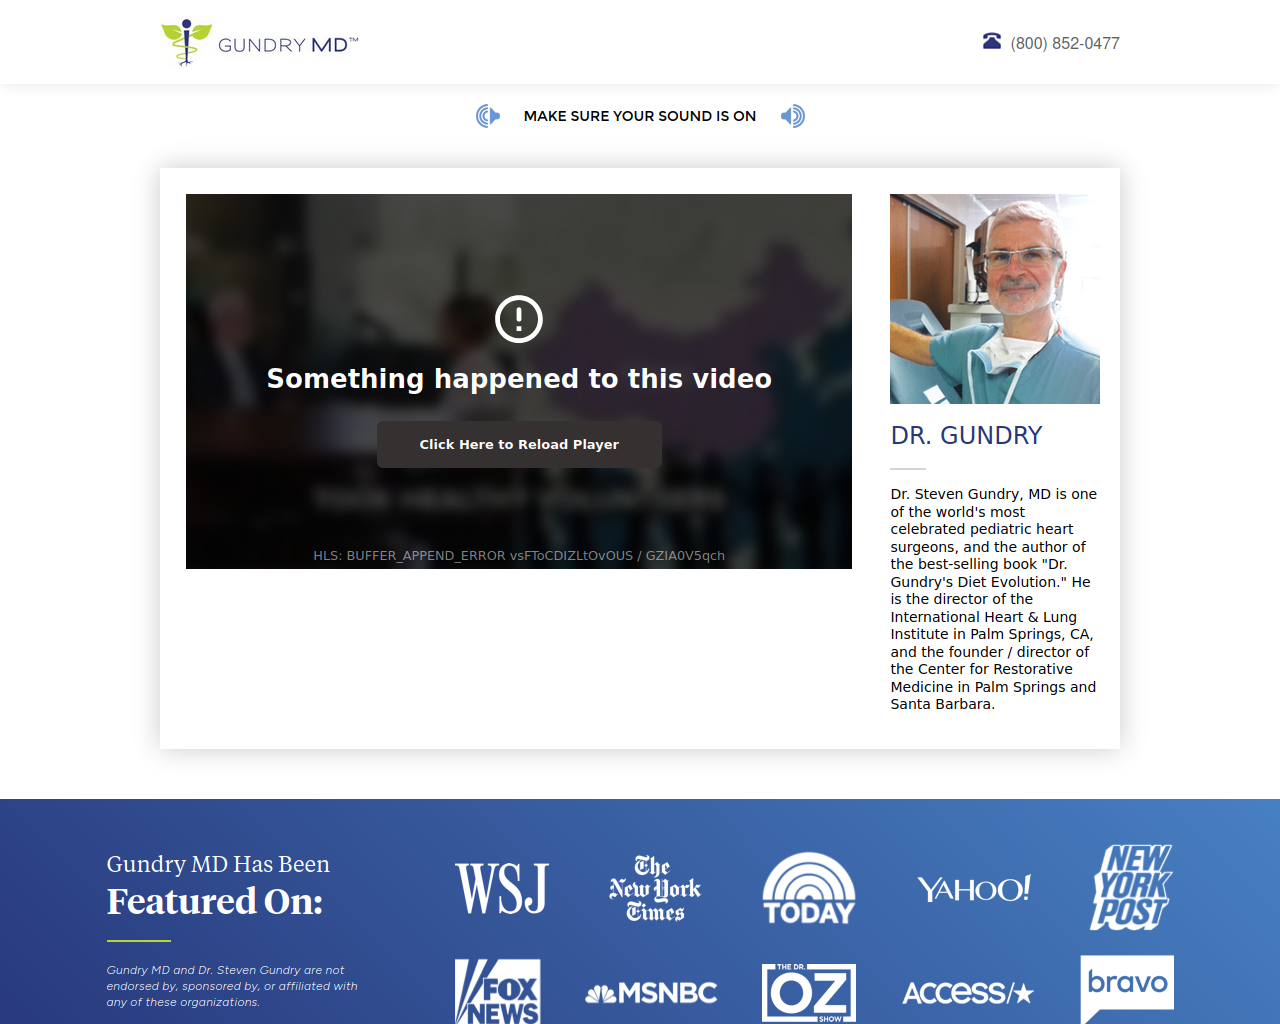Click the TODAY show logo

click(809, 888)
